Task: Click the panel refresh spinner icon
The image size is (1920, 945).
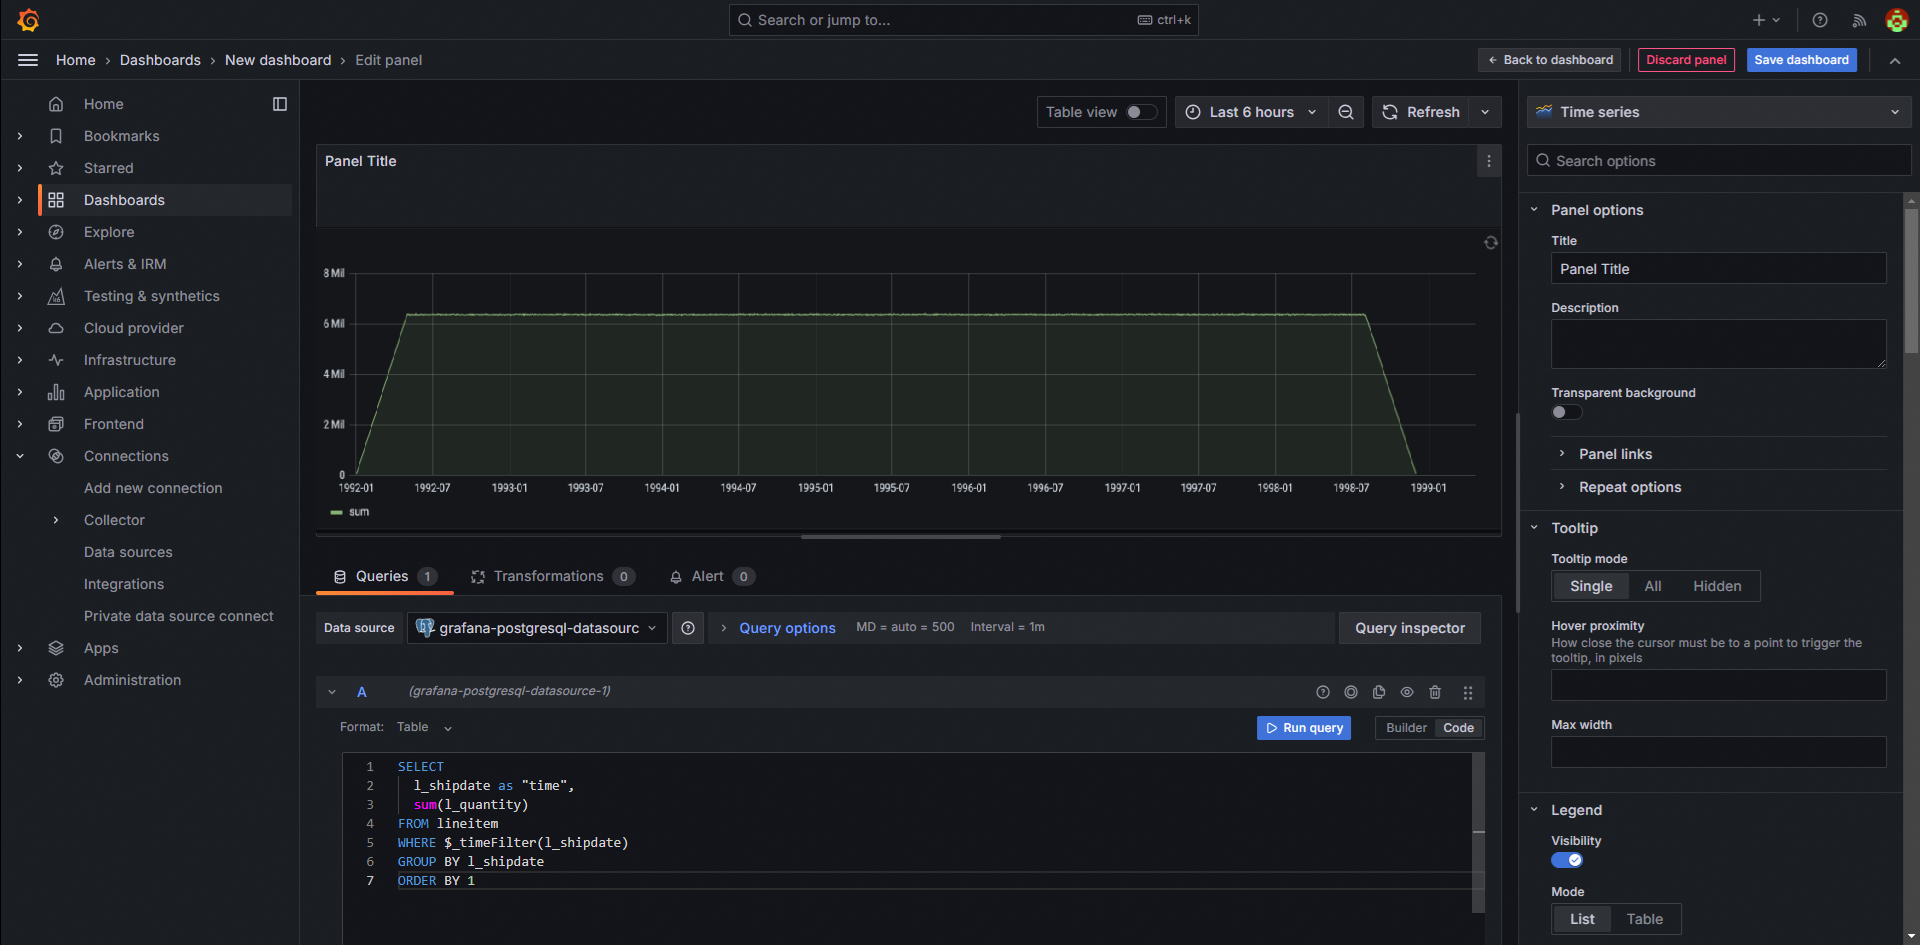Action: pos(1490,243)
